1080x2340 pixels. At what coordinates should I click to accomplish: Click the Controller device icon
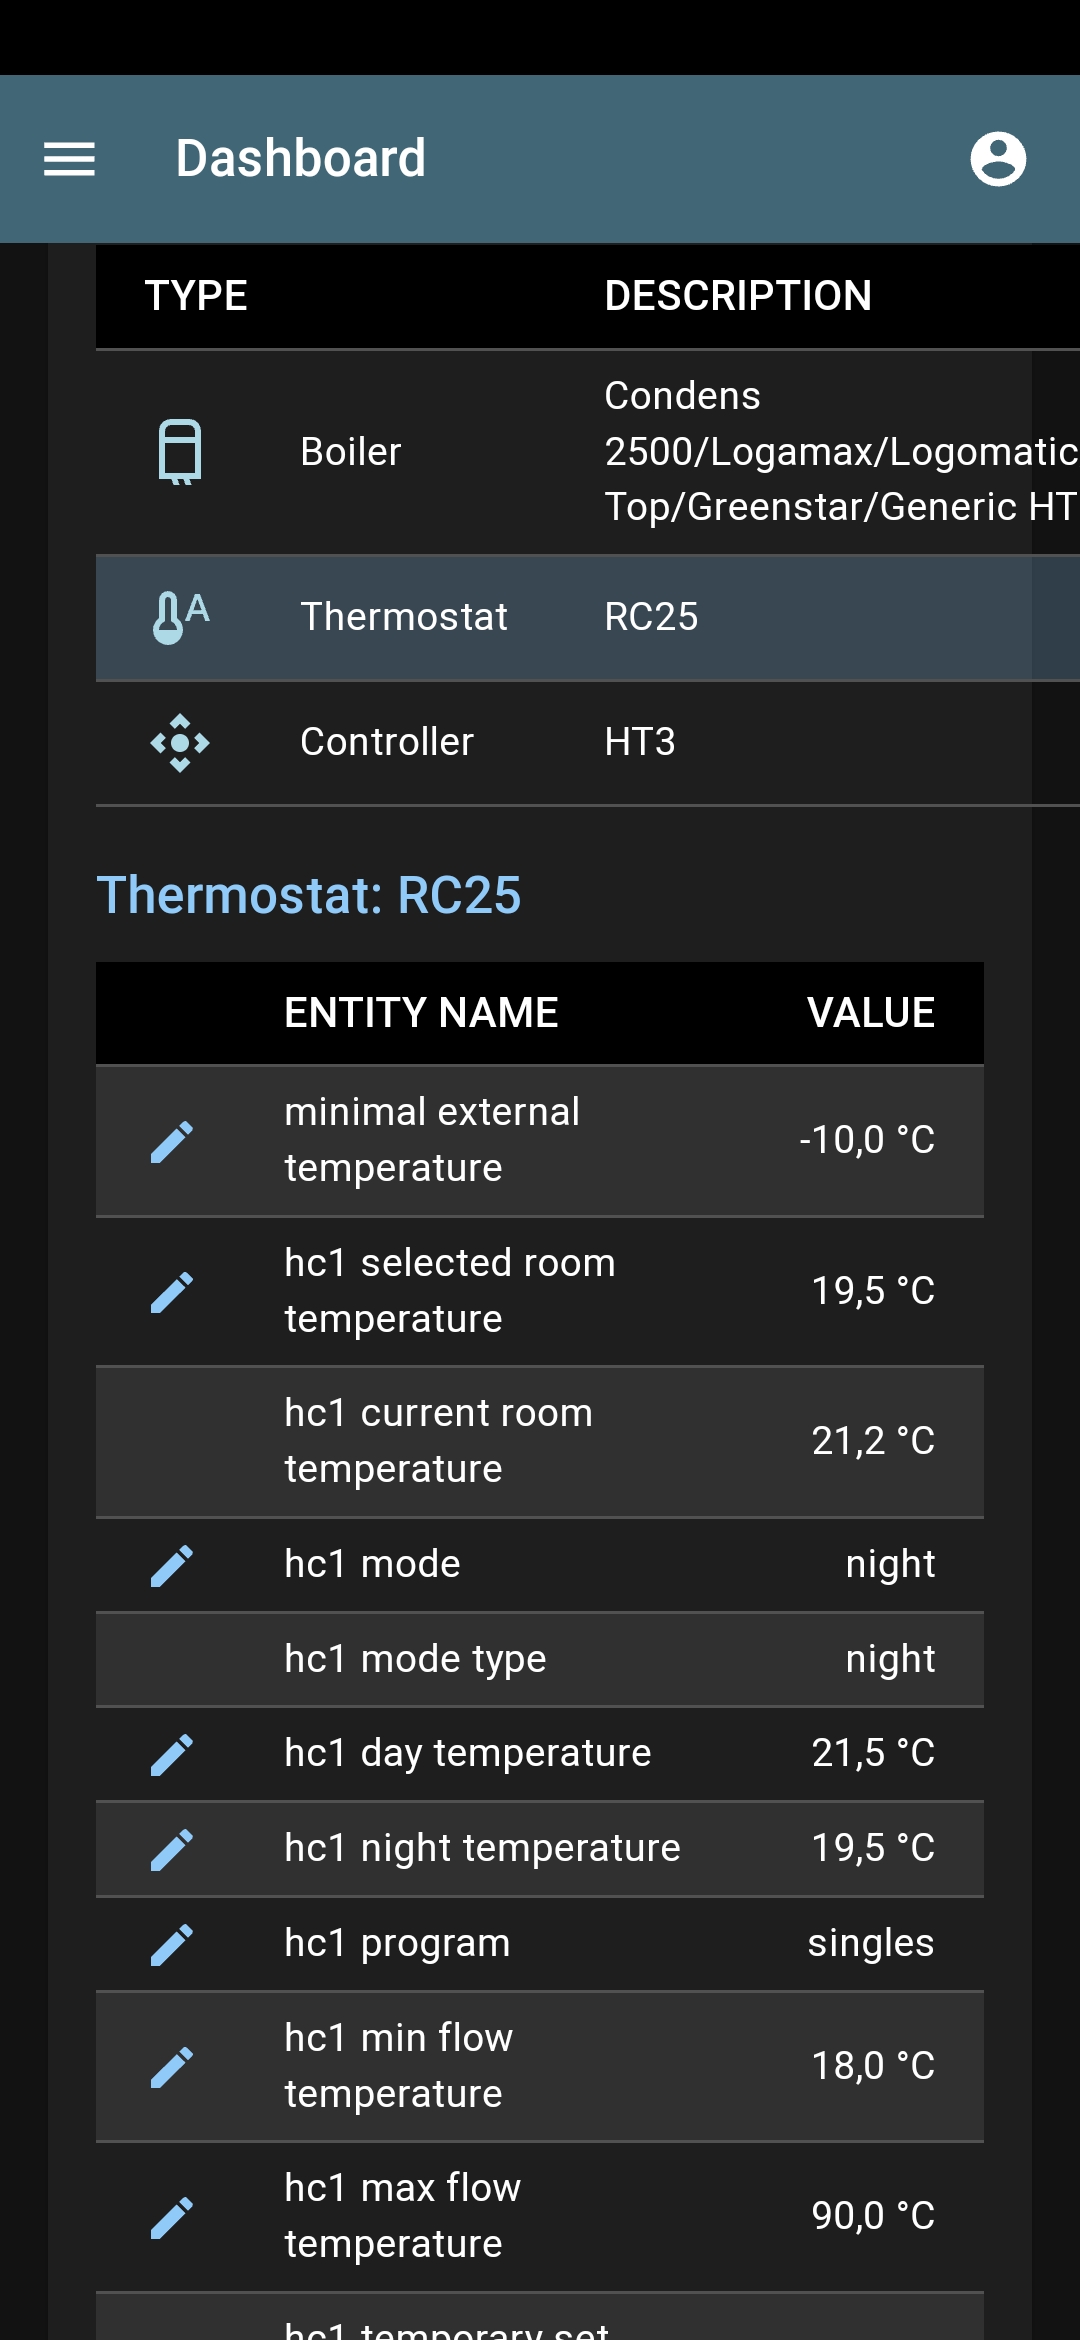pyautogui.click(x=180, y=741)
